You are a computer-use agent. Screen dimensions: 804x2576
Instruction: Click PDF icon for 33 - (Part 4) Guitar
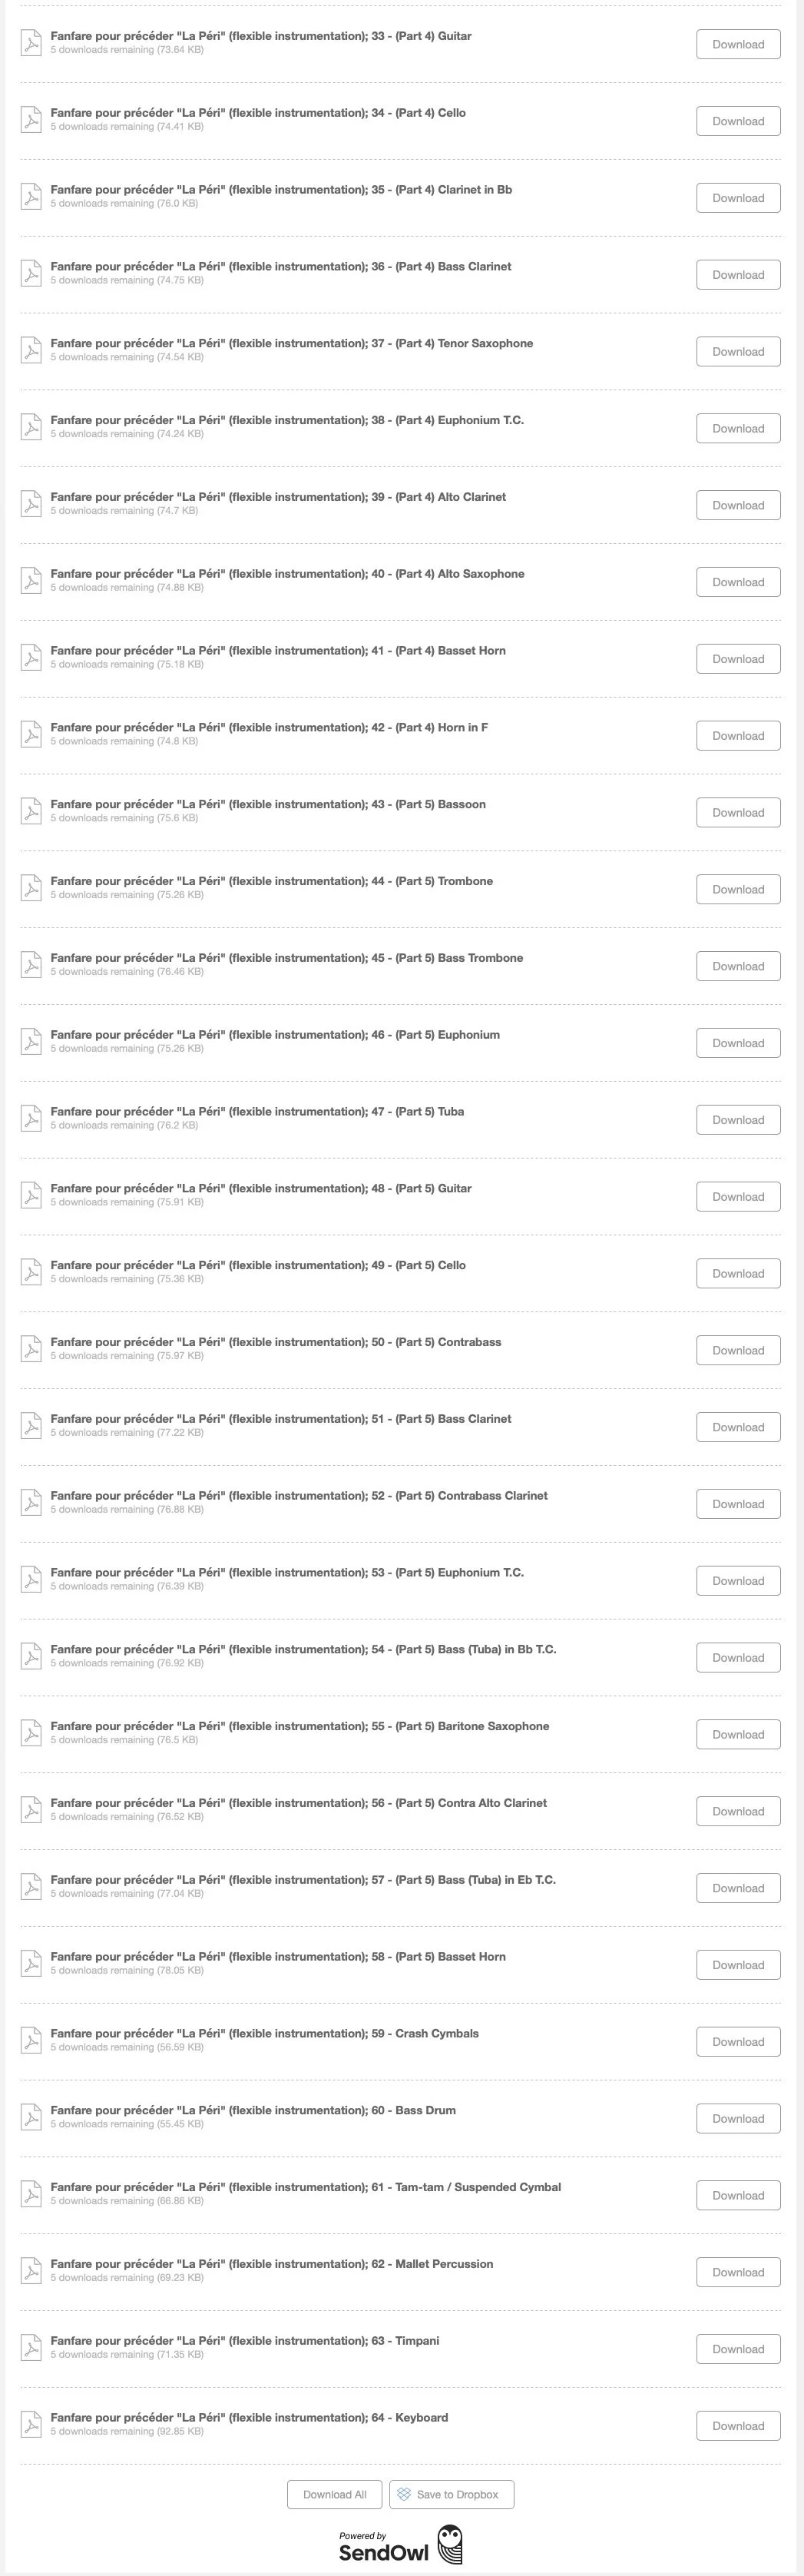(x=31, y=43)
